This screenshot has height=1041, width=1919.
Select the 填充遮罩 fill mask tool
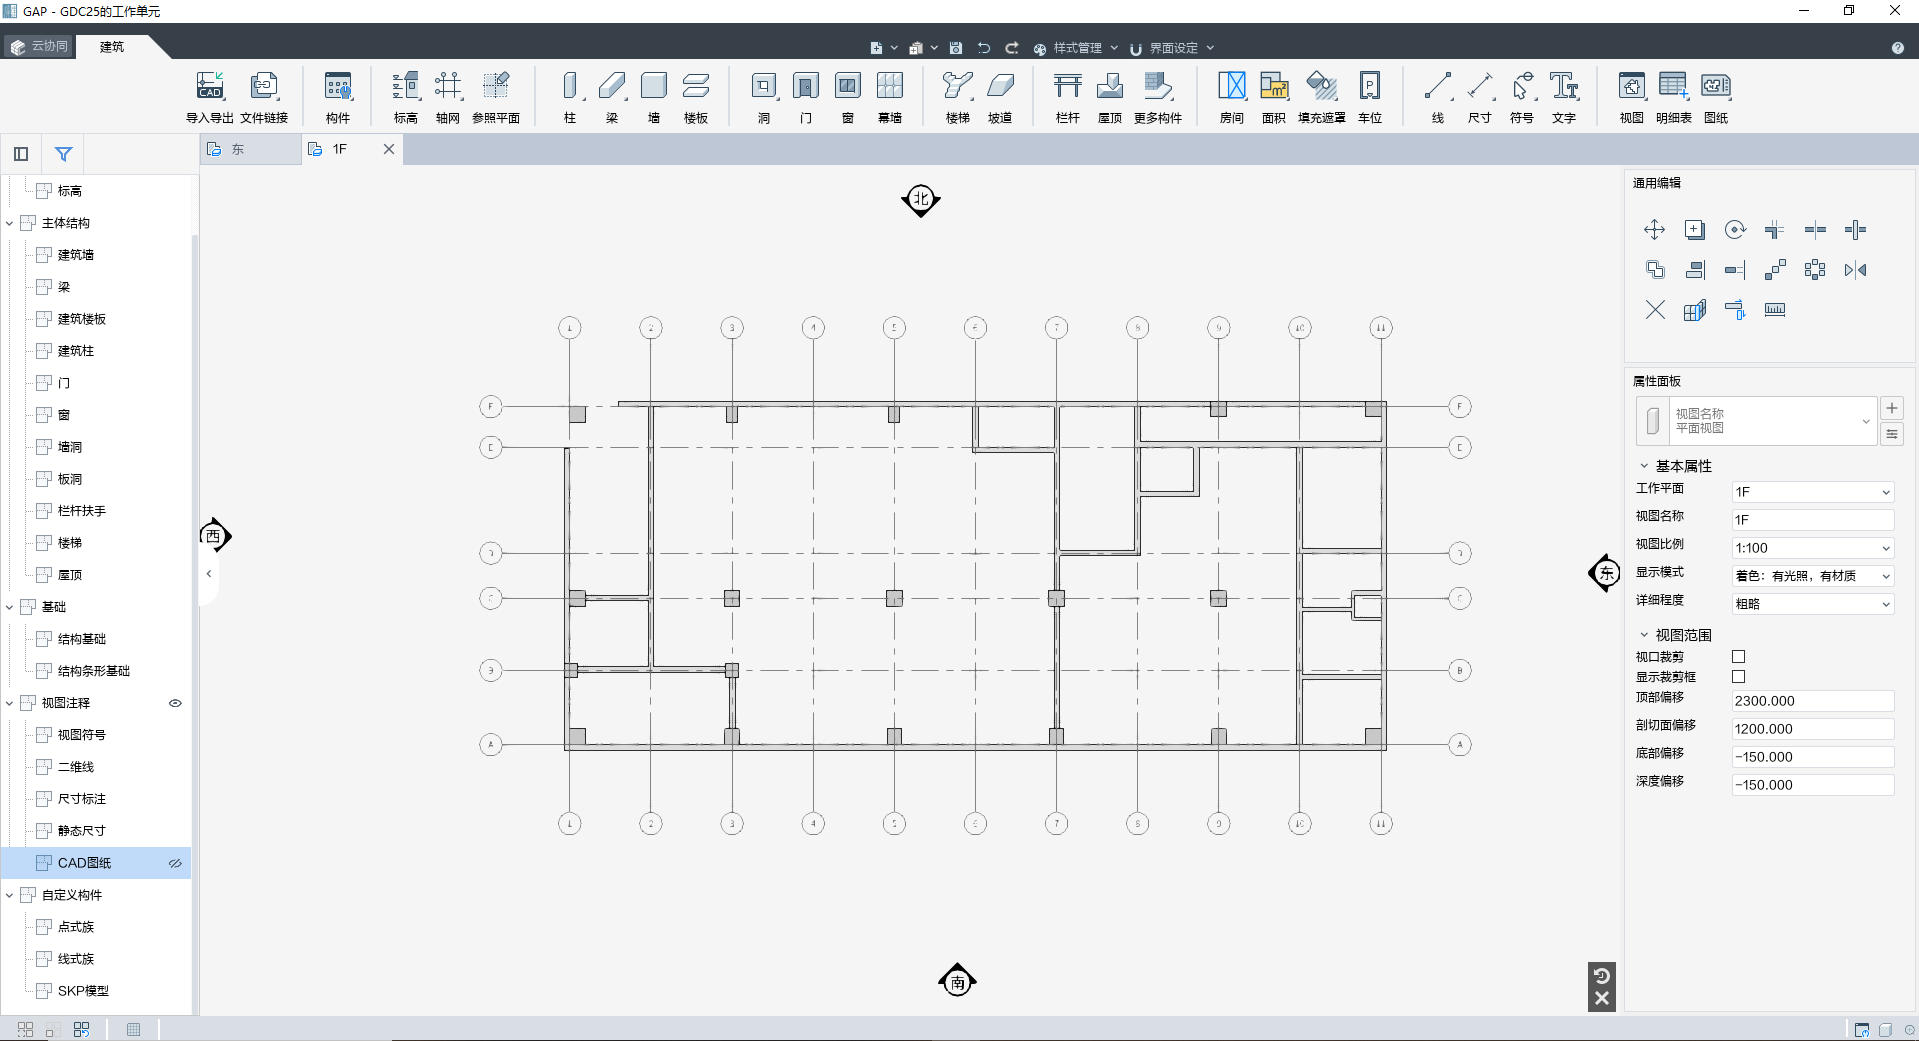(1322, 97)
